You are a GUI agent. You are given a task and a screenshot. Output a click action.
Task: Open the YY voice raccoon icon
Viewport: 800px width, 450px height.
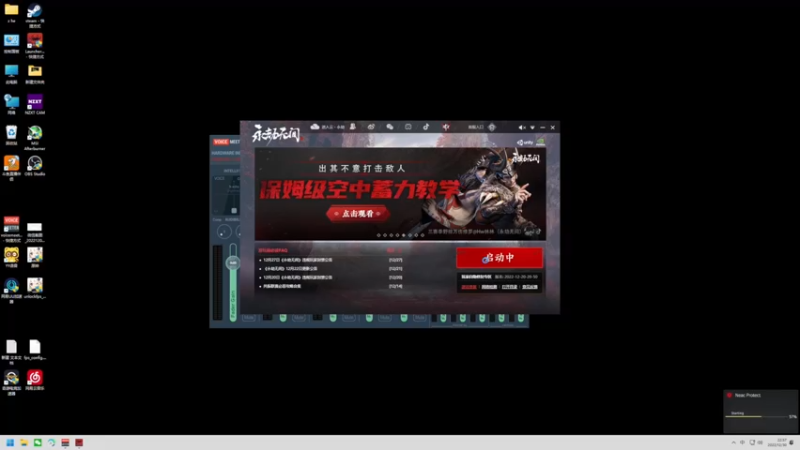pos(11,258)
